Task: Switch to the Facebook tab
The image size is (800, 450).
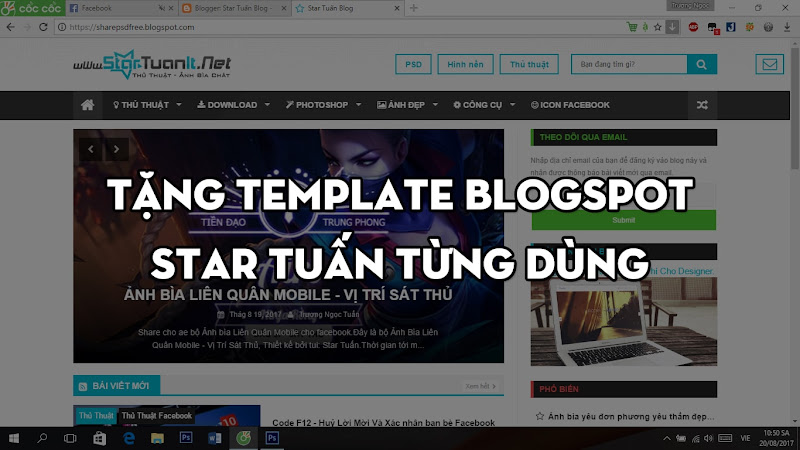Action: 120,8
